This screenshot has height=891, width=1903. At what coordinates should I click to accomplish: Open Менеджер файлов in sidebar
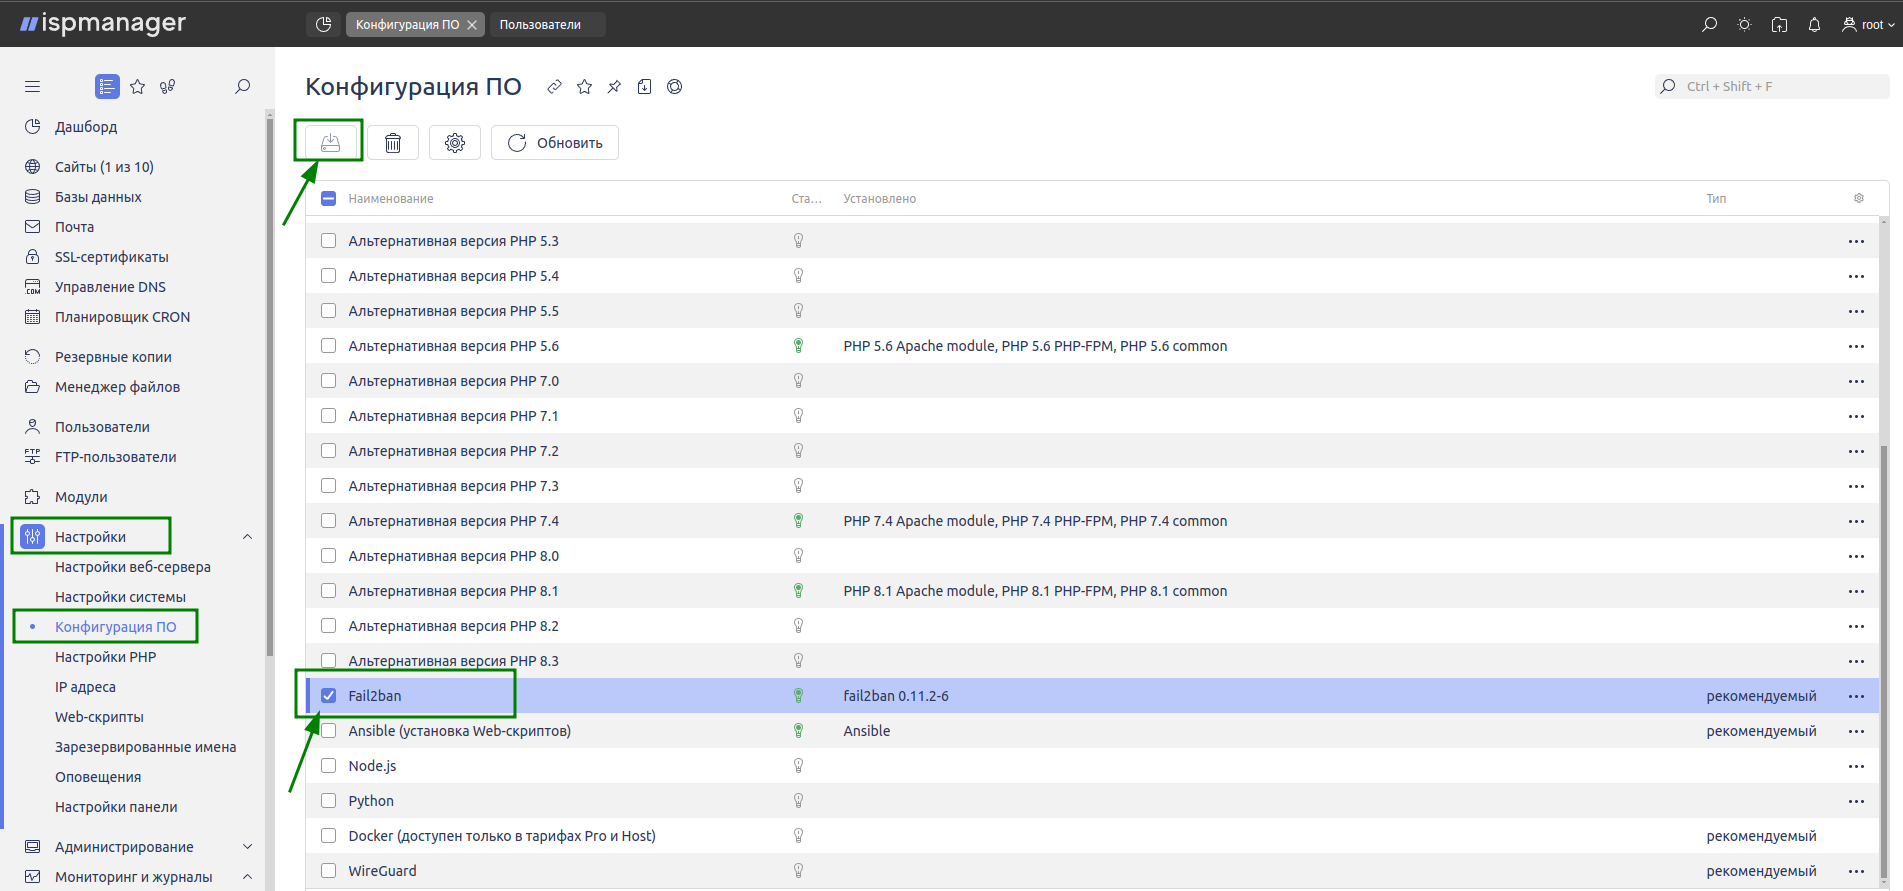click(117, 387)
